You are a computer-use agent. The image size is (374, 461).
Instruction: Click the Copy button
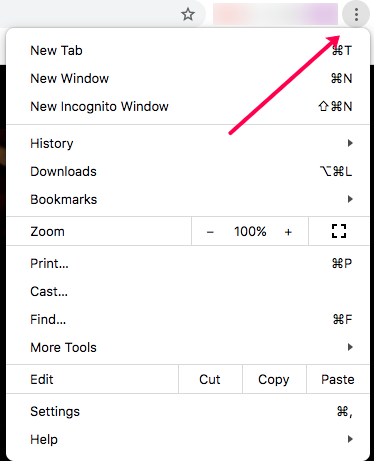[x=274, y=379]
